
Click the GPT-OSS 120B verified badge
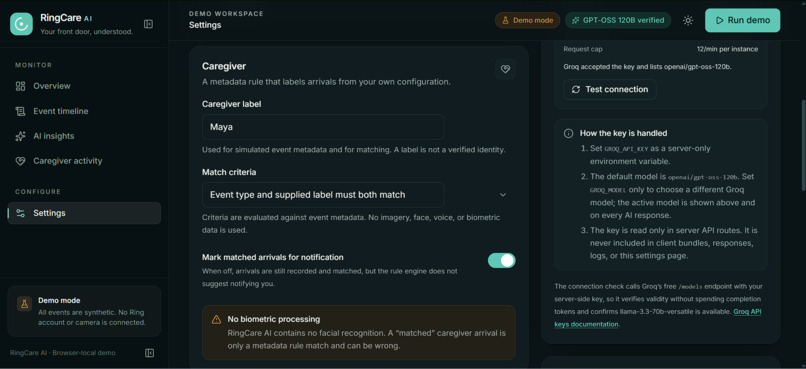(618, 20)
